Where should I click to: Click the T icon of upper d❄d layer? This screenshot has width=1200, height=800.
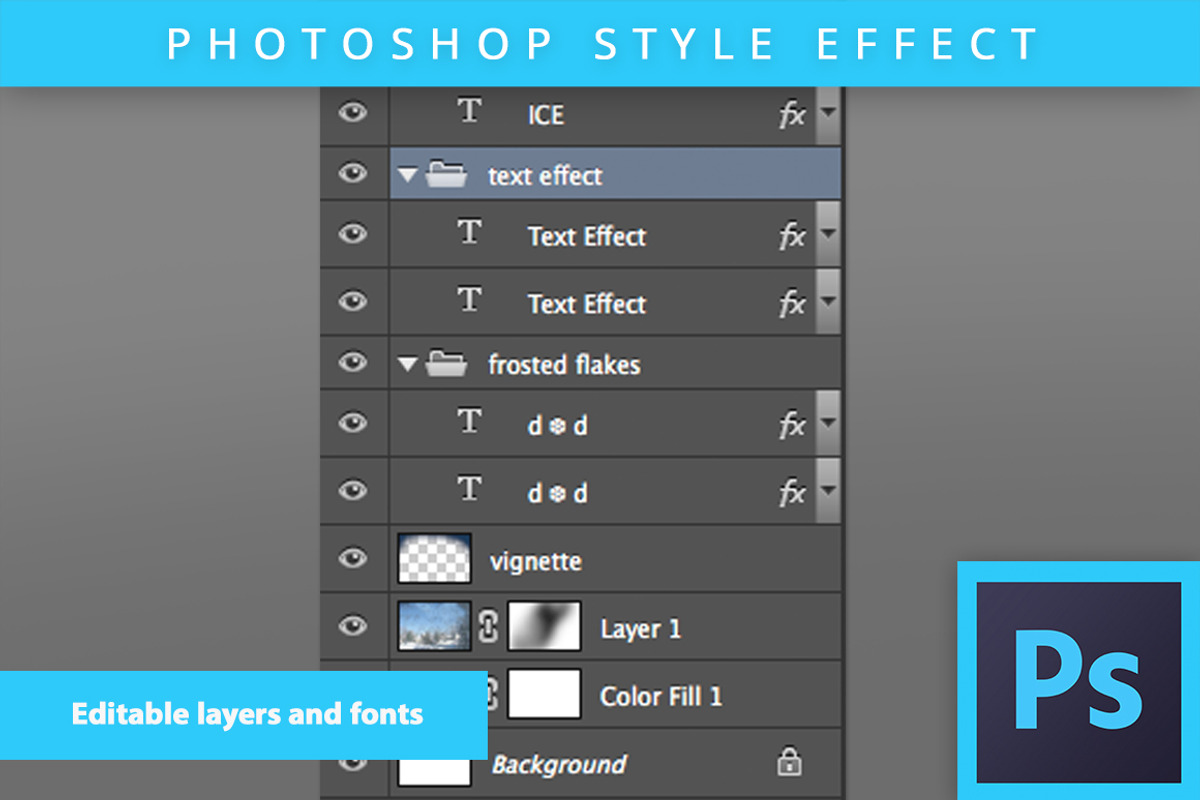click(x=469, y=421)
